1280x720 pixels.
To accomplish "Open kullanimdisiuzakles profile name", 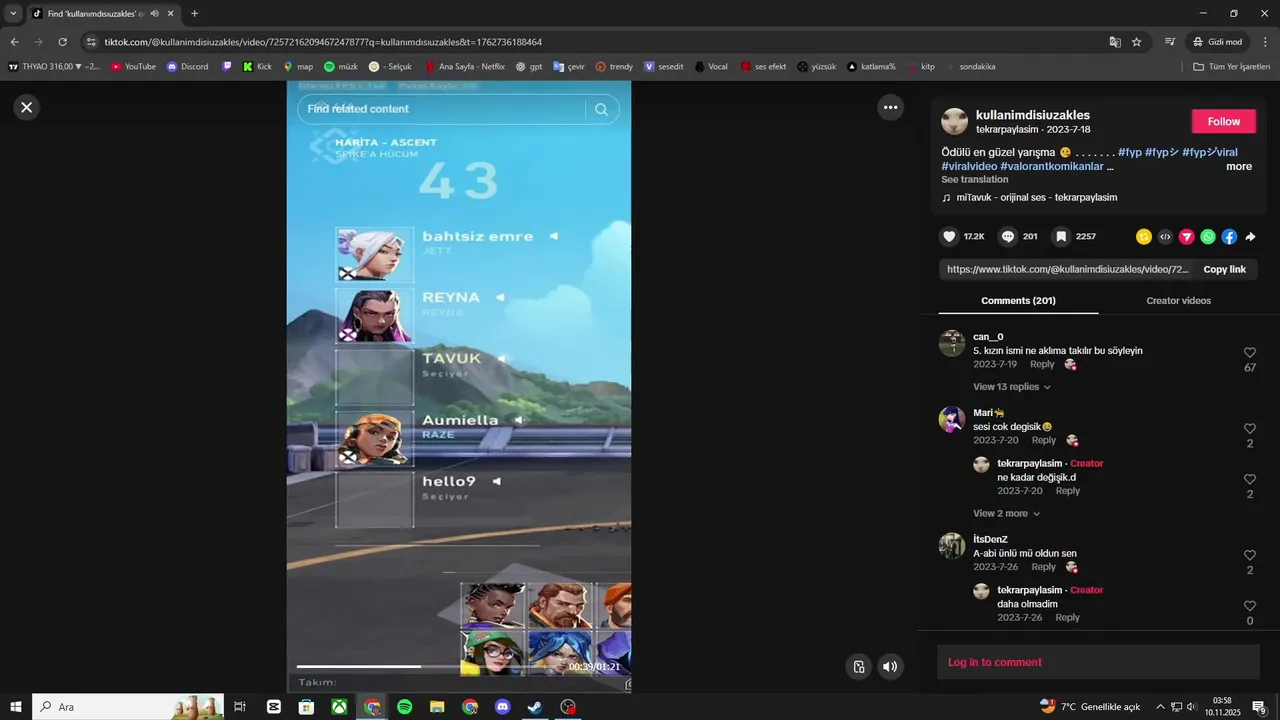I will 1033,116.
